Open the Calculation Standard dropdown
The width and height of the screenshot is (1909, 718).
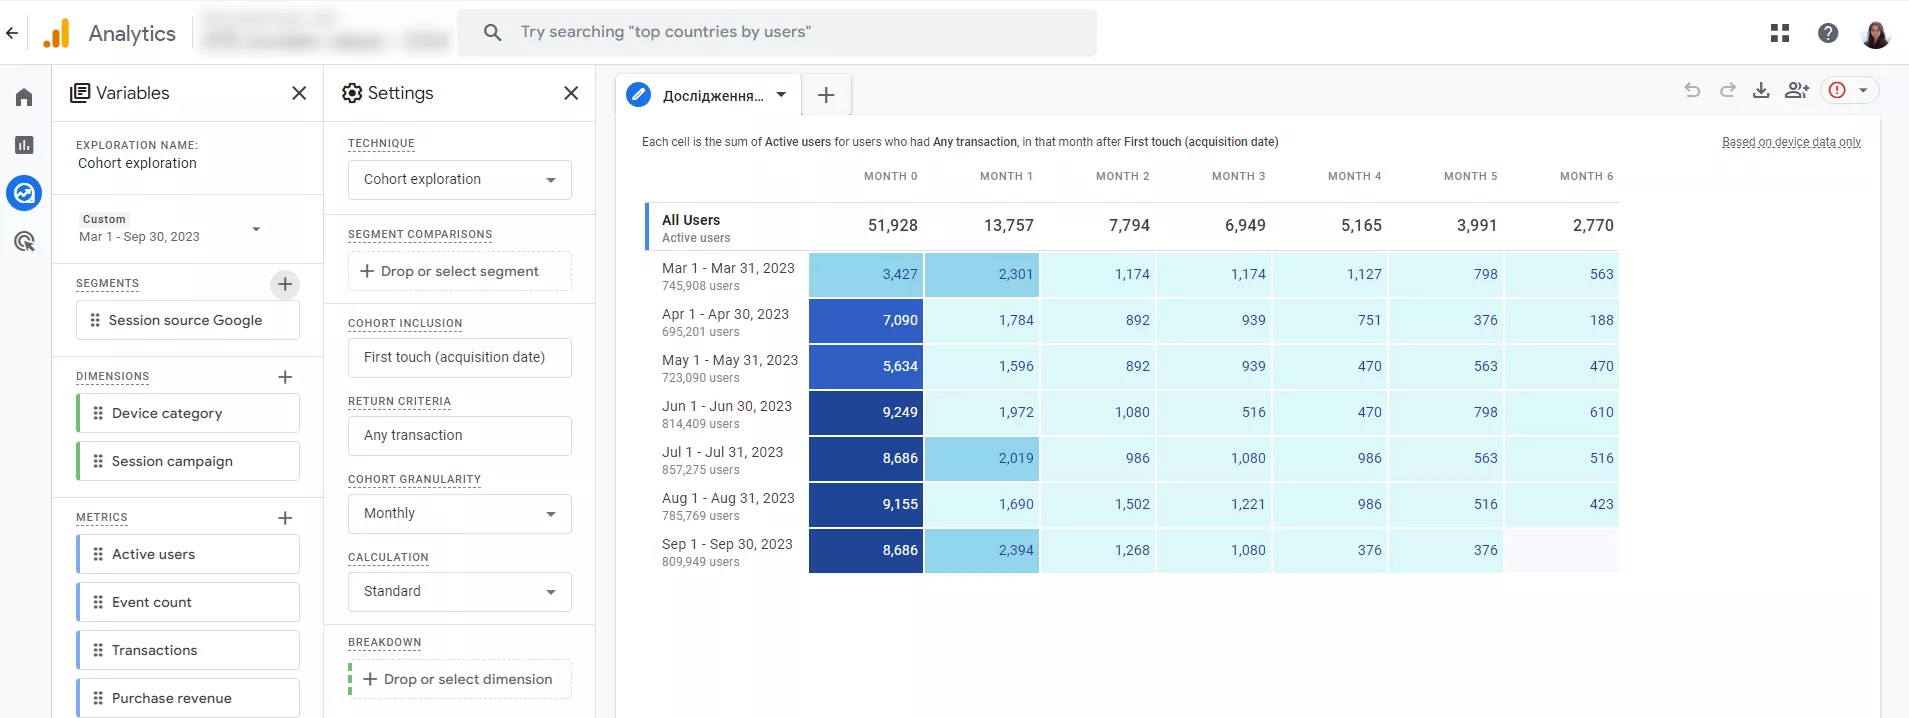click(x=460, y=592)
